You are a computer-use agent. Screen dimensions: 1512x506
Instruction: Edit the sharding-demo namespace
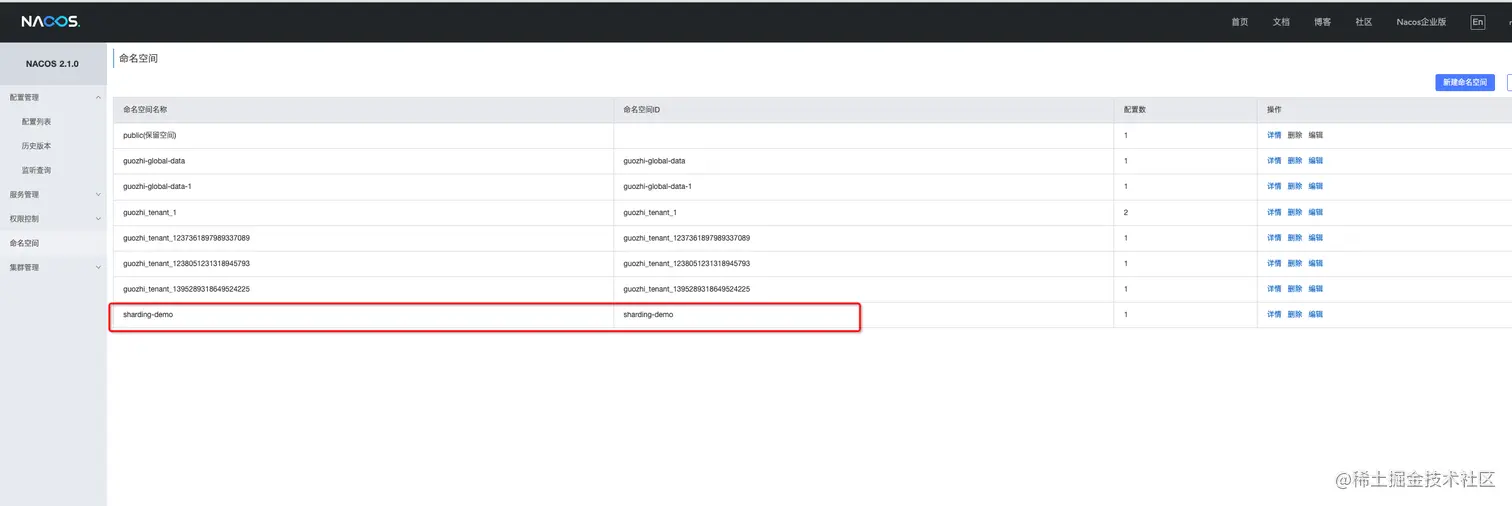[1315, 314]
